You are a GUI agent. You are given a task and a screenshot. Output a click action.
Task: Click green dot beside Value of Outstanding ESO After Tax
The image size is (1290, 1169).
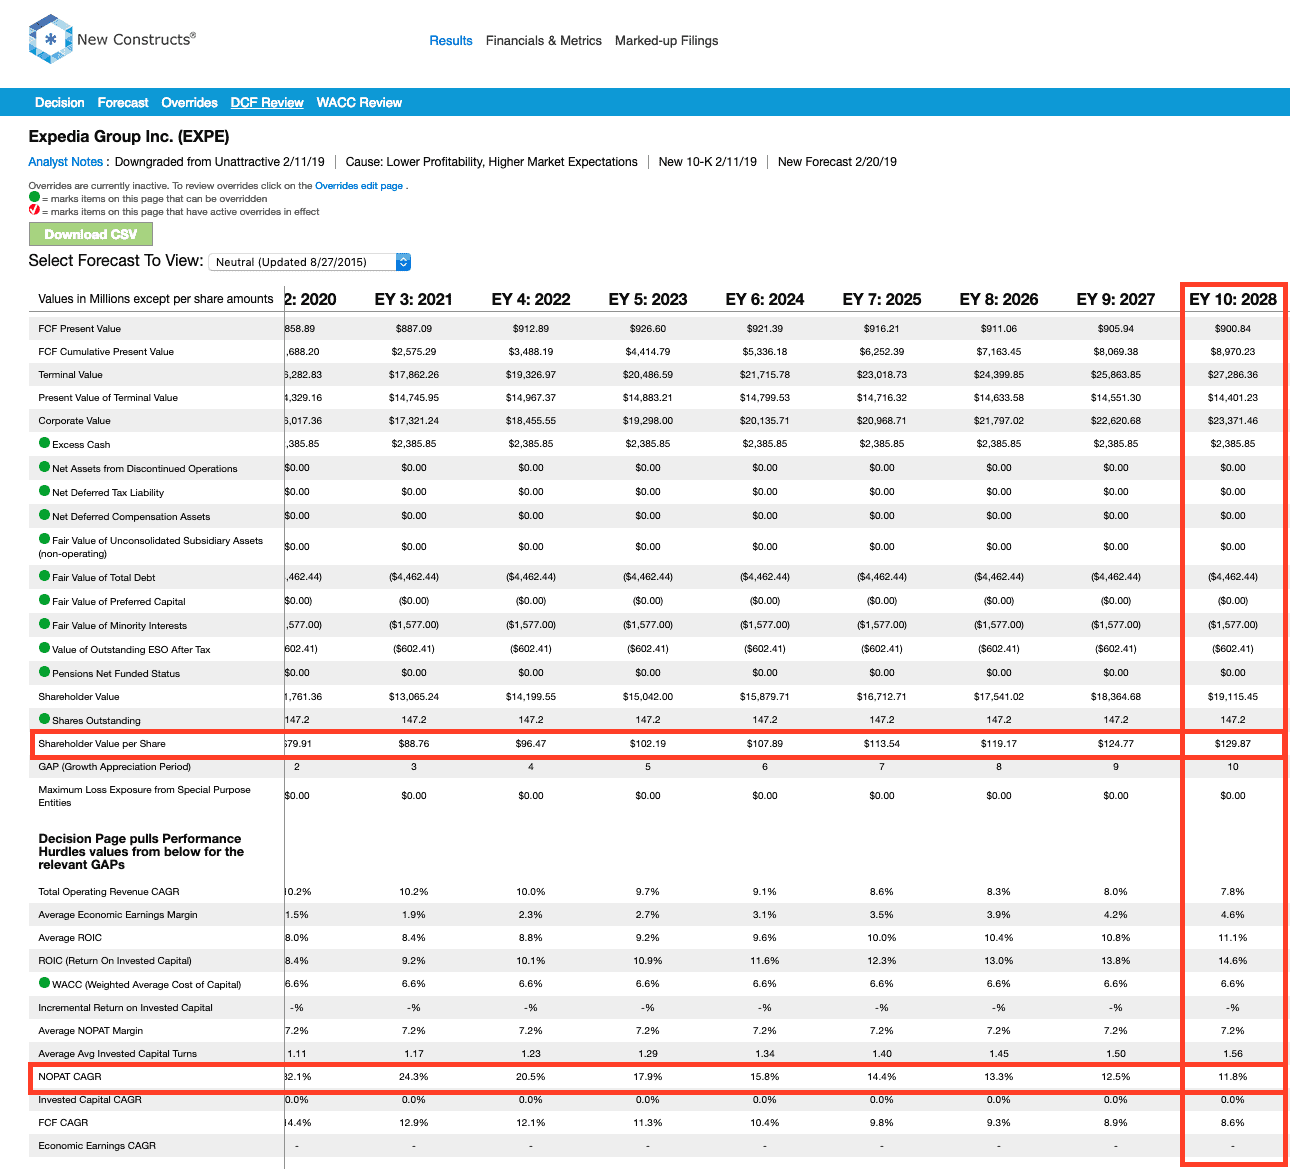tap(44, 648)
